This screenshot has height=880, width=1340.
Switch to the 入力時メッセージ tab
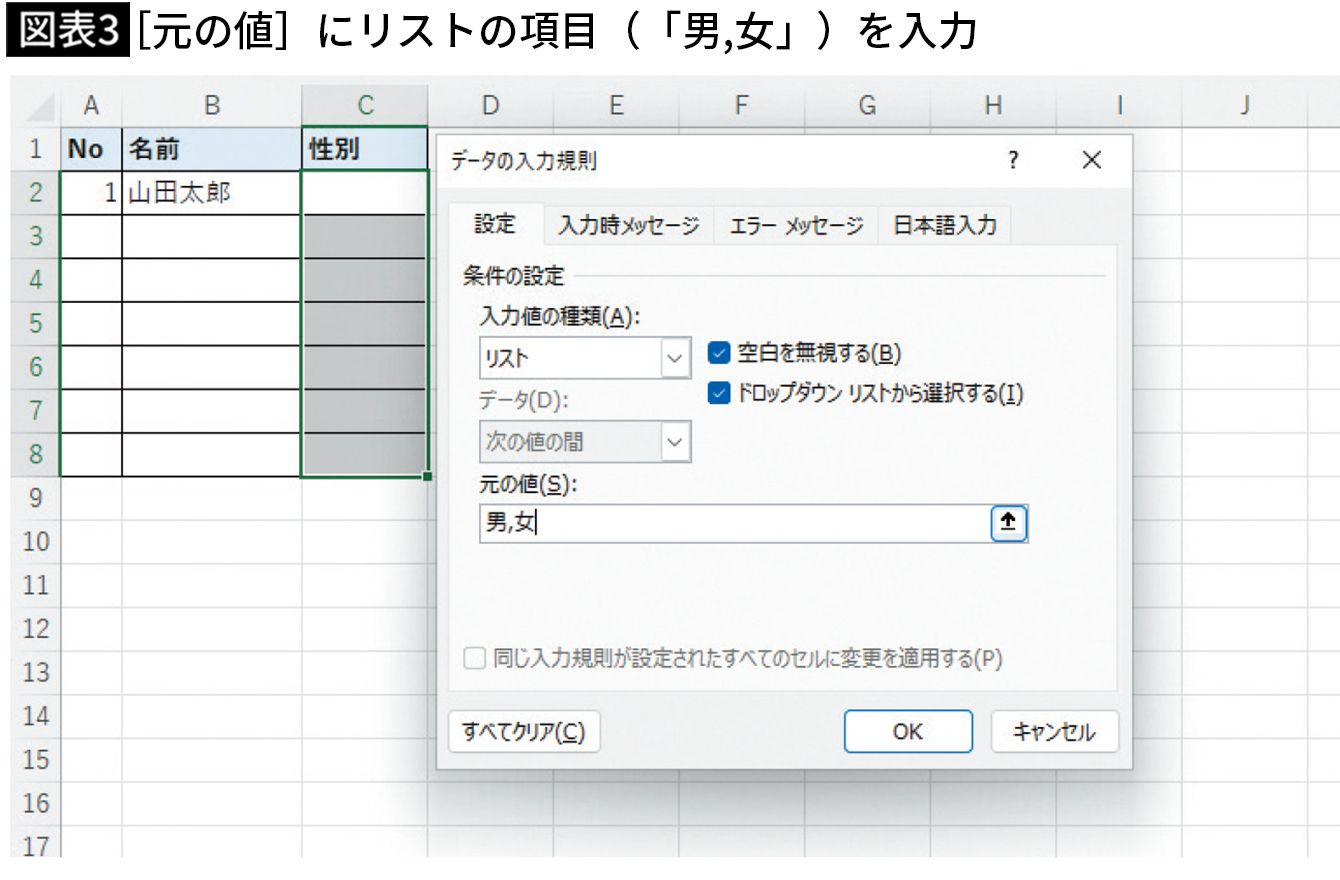628,225
